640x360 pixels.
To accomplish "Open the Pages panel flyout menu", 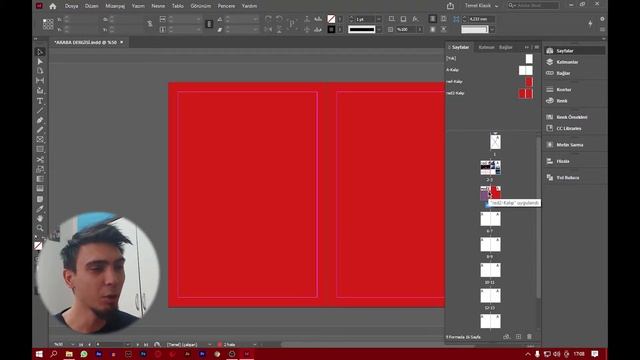I will pos(536,47).
